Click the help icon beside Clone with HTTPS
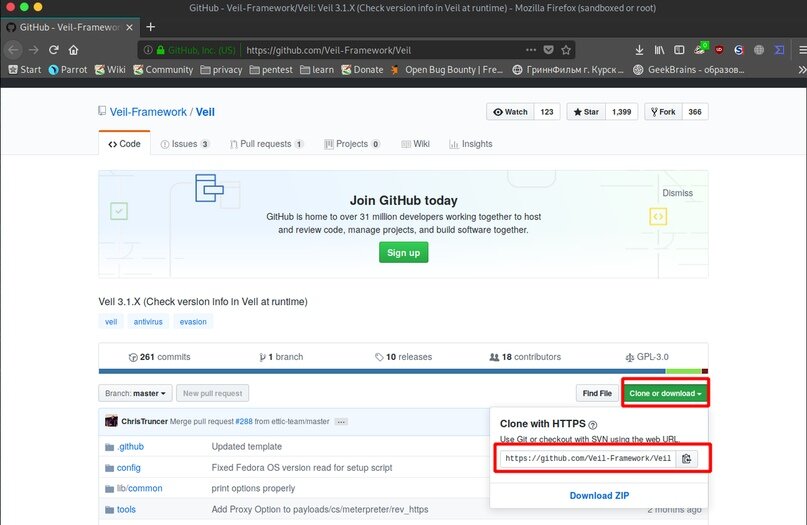Viewport: 807px width, 525px height. tap(592, 425)
